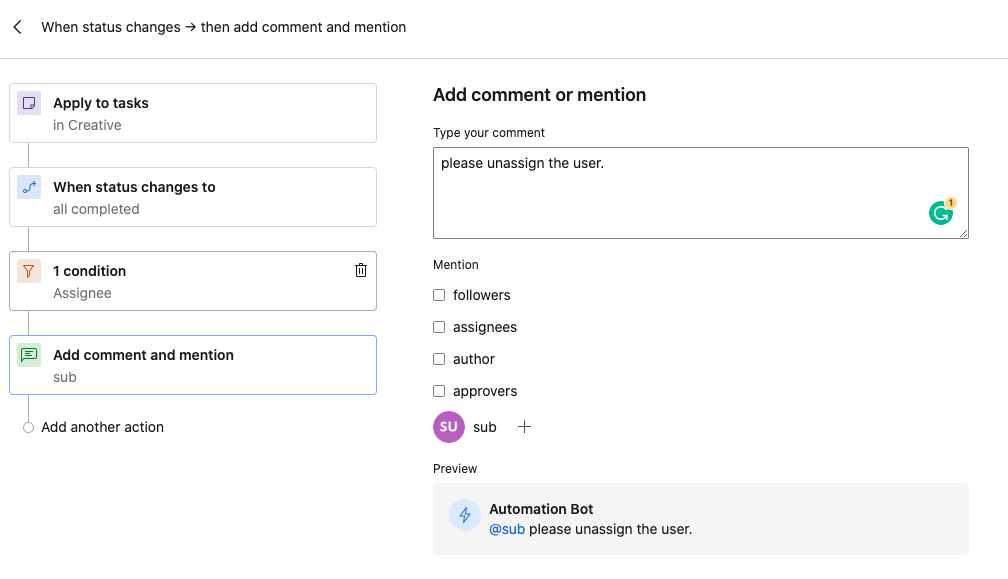Enable the followers mention checkbox
This screenshot has width=1008, height=579.
pyautogui.click(x=439, y=295)
